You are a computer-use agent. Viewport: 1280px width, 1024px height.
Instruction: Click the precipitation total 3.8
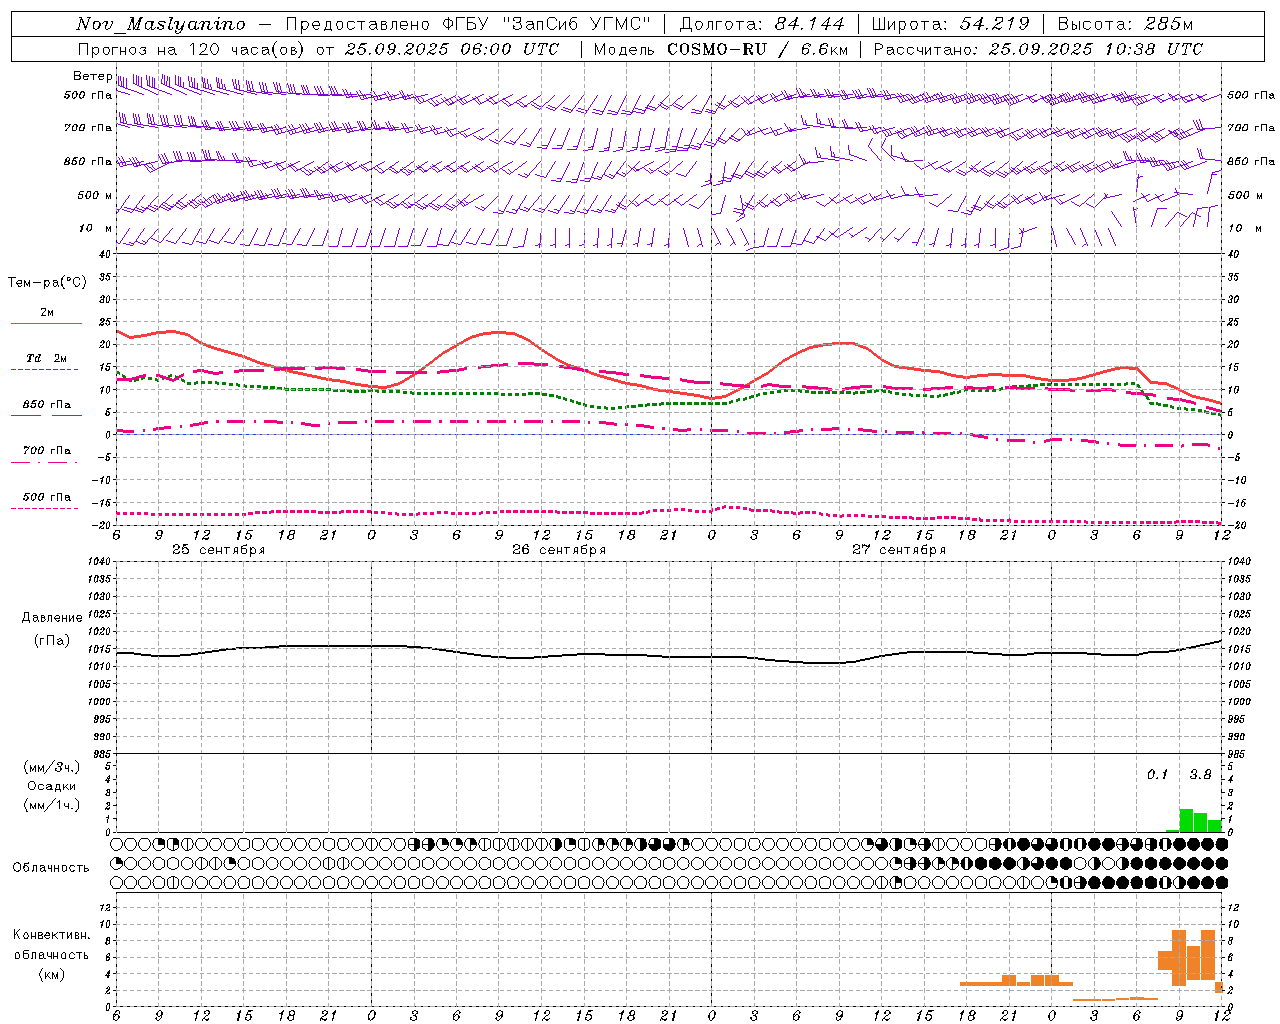click(x=1200, y=774)
